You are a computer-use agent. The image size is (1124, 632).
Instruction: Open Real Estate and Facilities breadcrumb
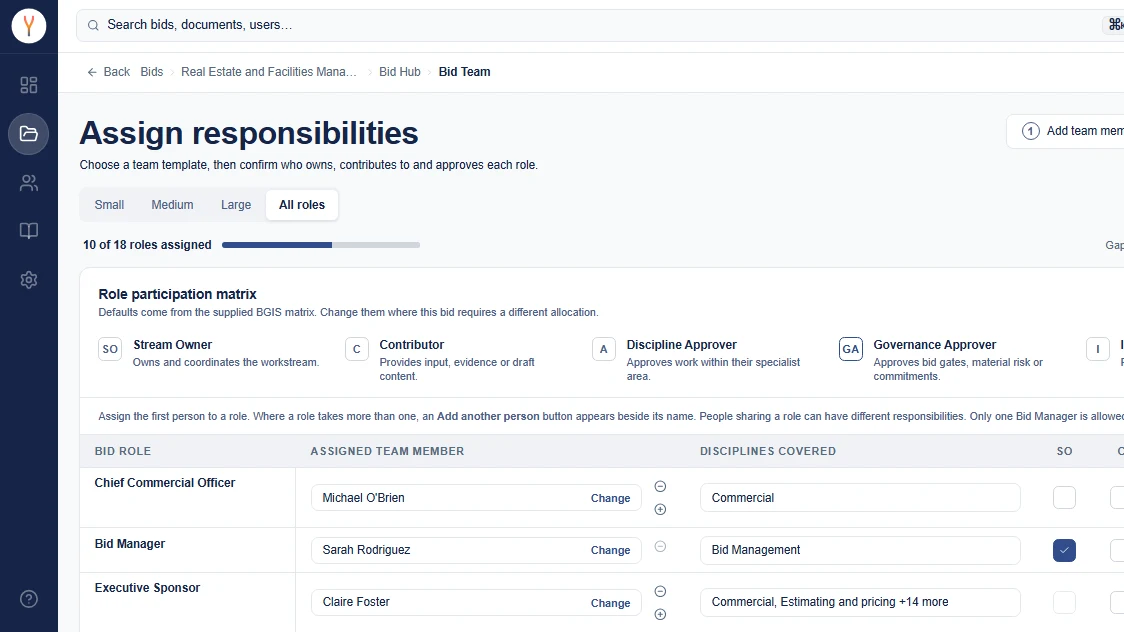269,72
